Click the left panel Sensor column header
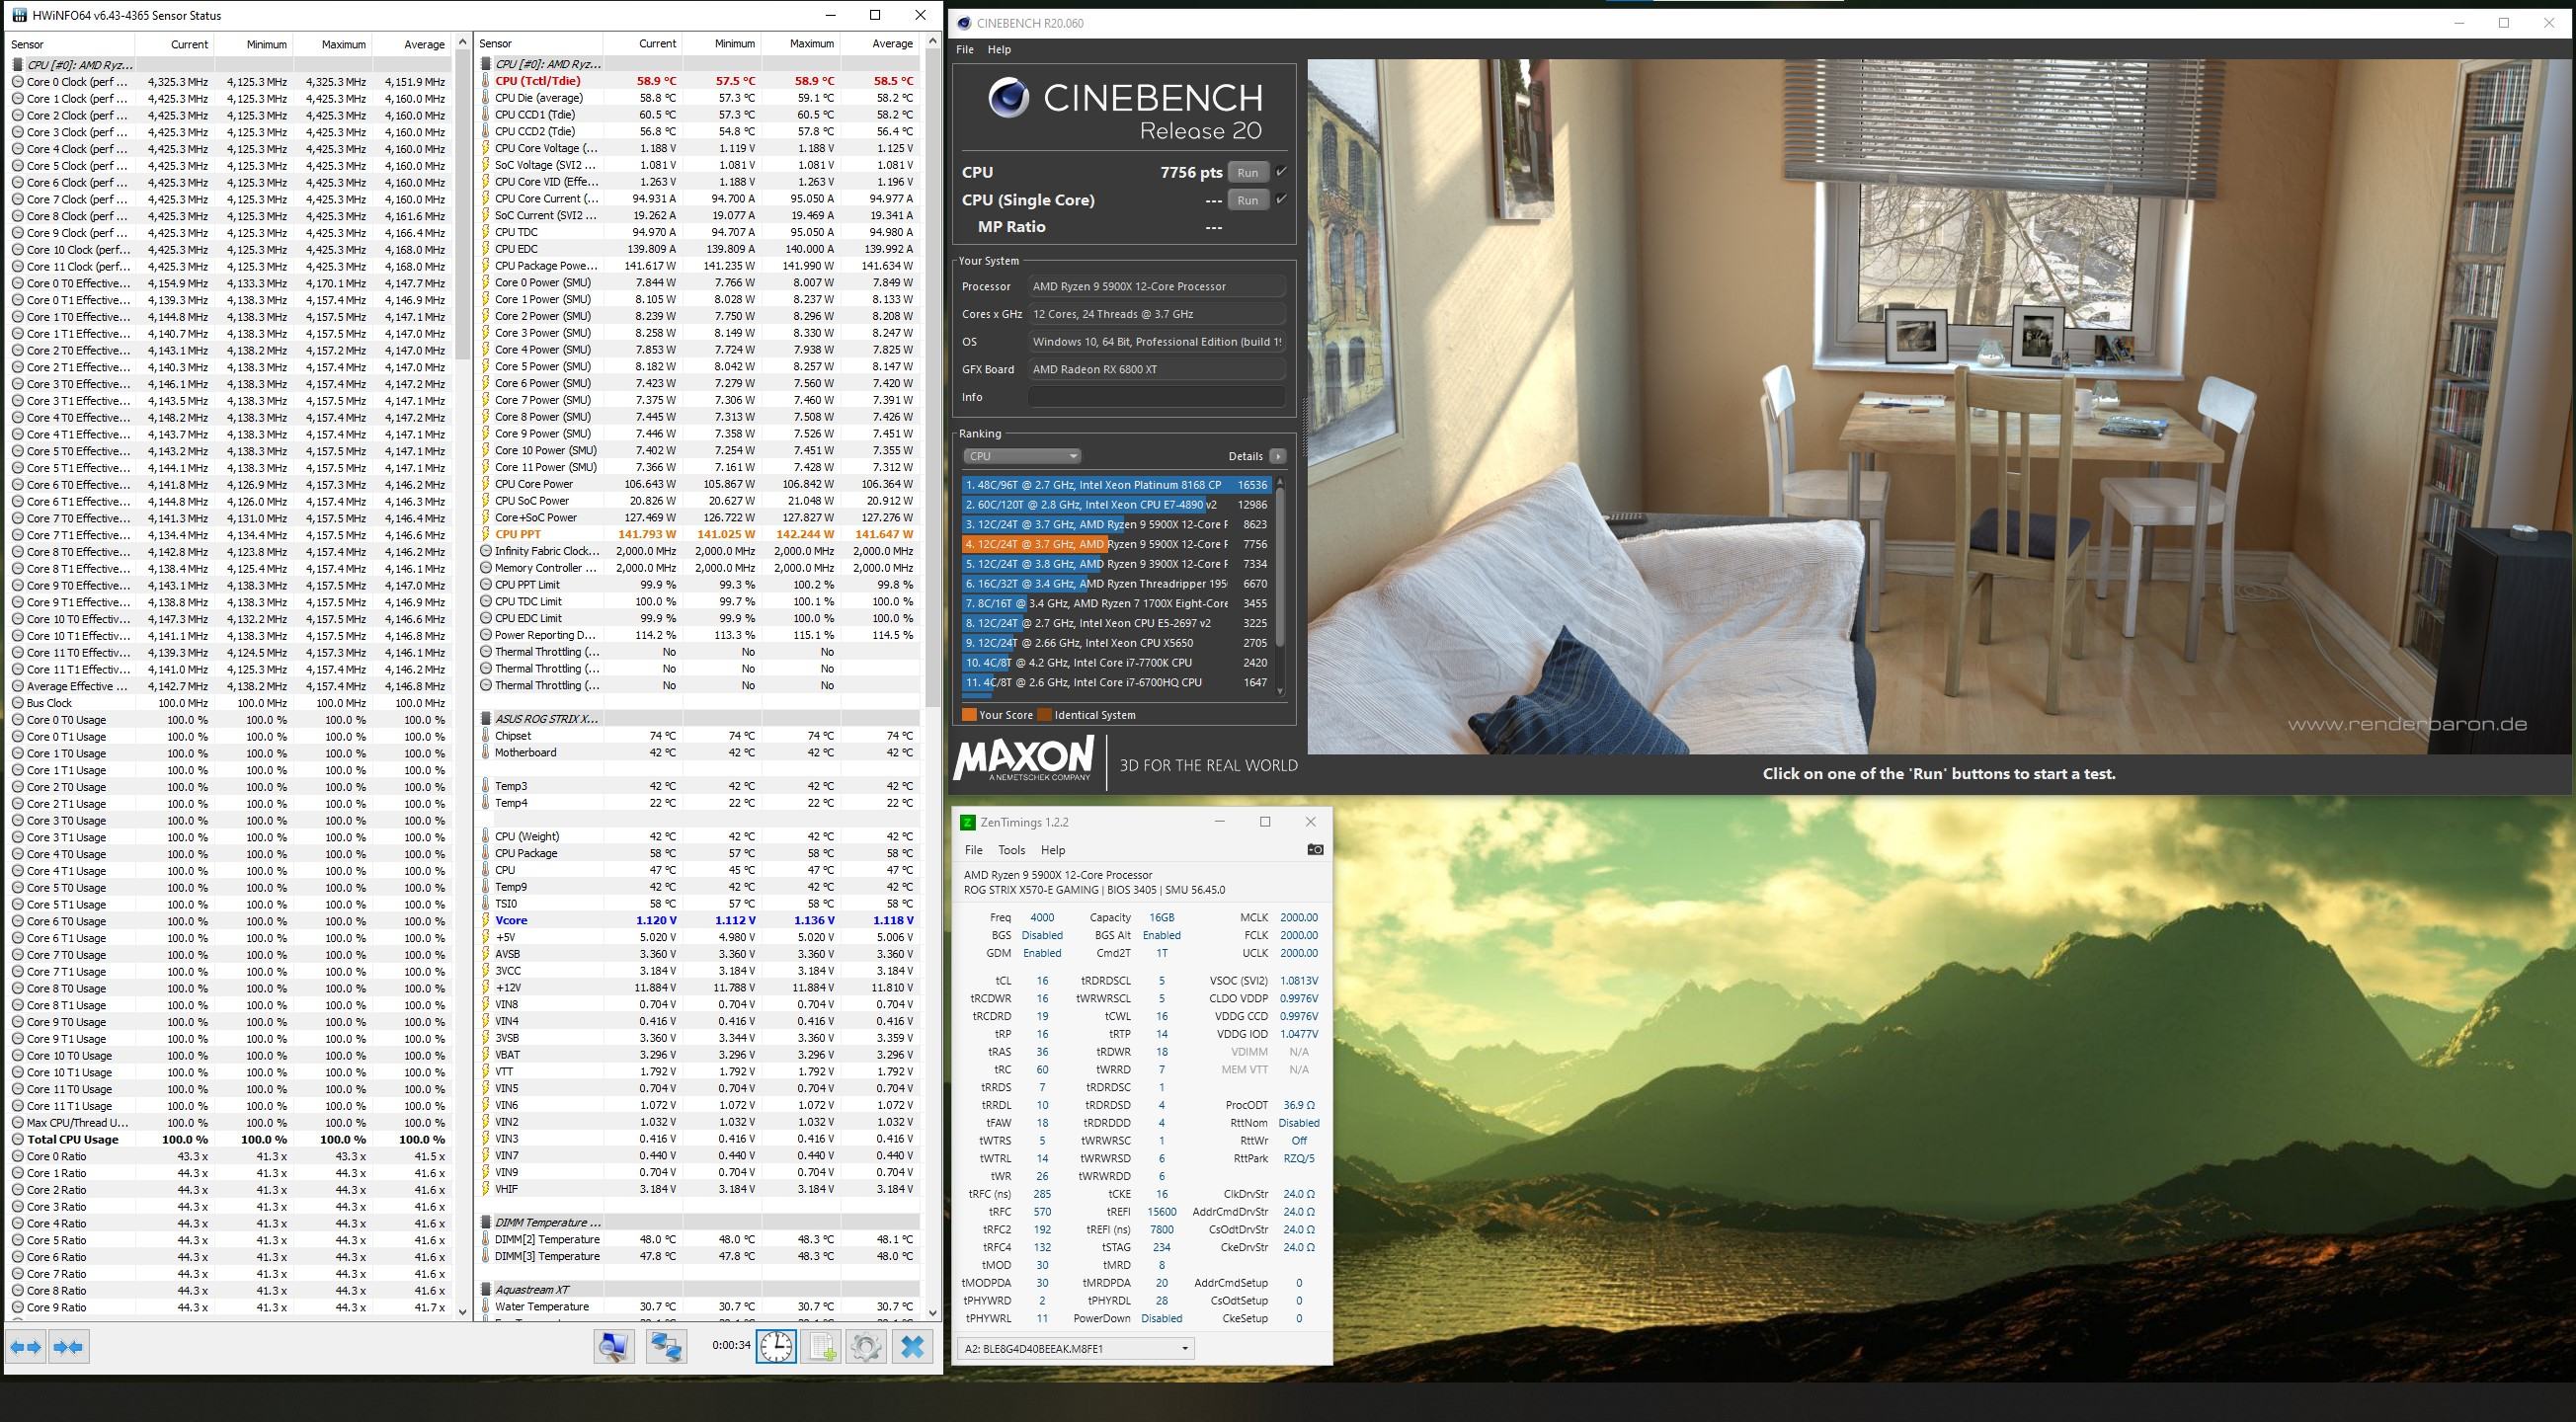 70,44
